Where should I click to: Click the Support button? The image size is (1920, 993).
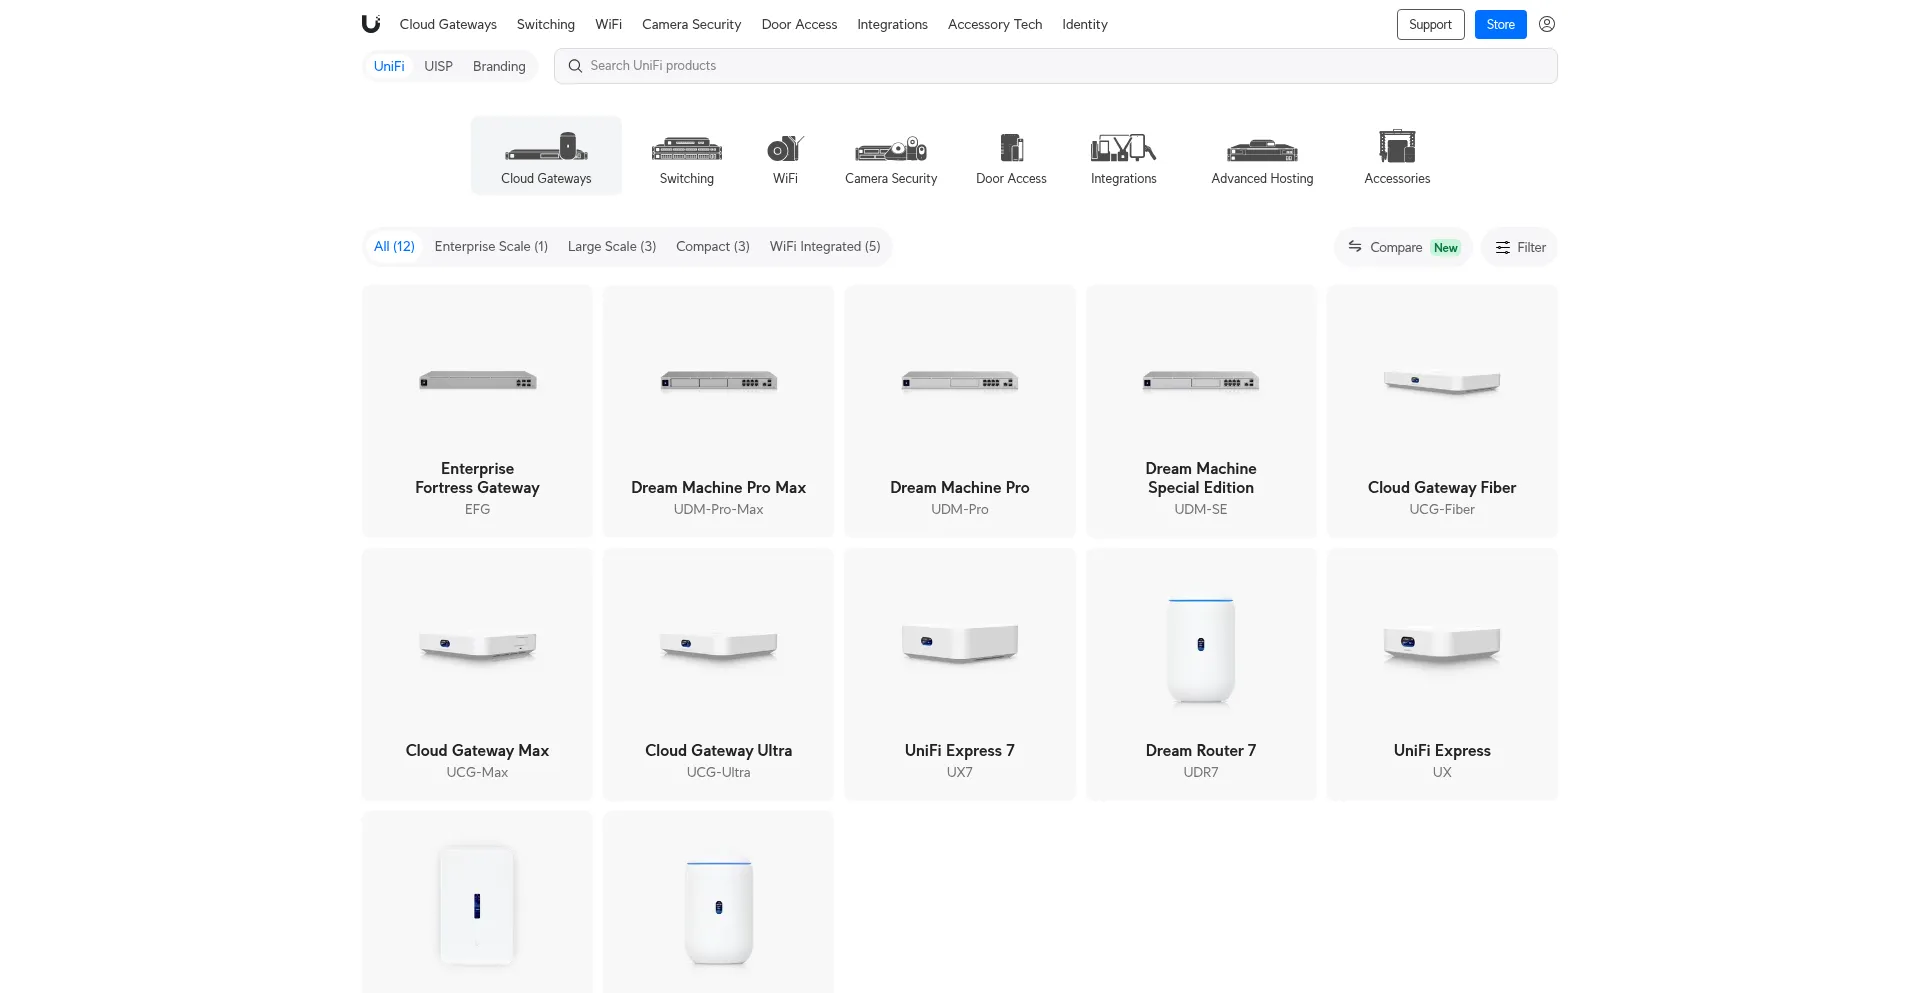1430,24
